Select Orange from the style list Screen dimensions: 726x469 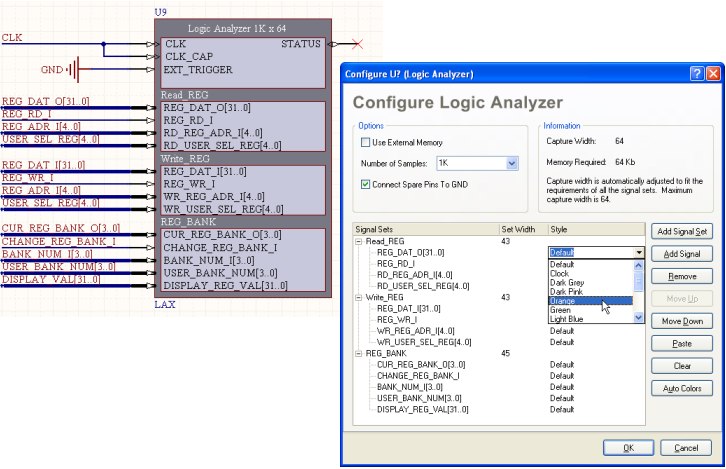(x=563, y=301)
